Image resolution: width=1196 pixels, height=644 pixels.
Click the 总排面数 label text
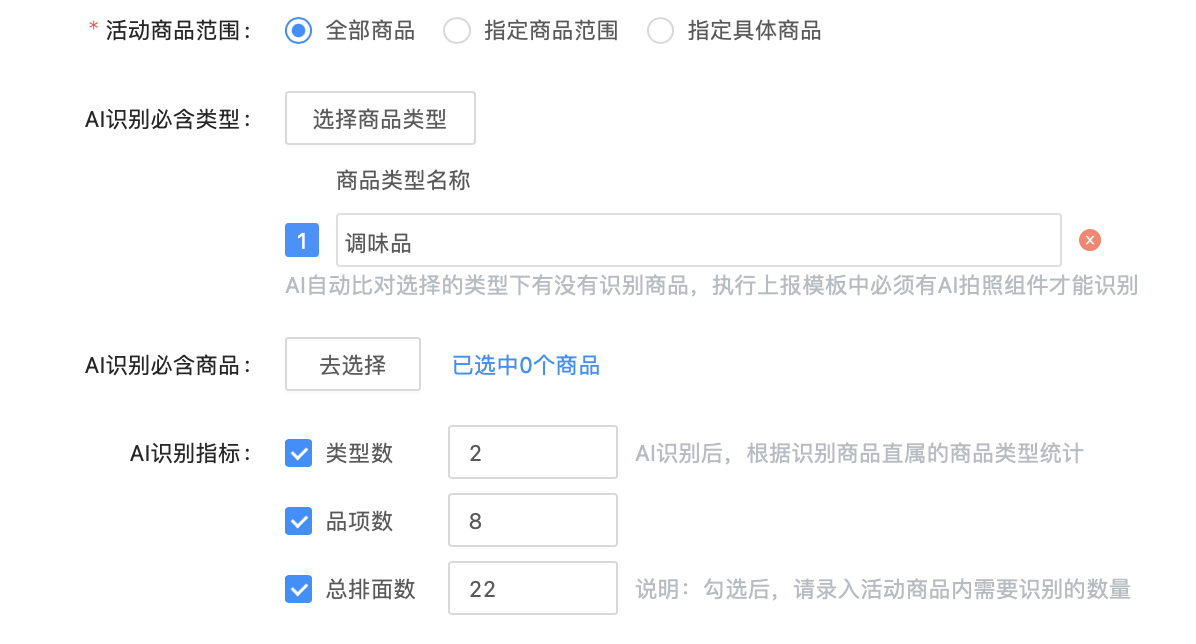pos(371,589)
